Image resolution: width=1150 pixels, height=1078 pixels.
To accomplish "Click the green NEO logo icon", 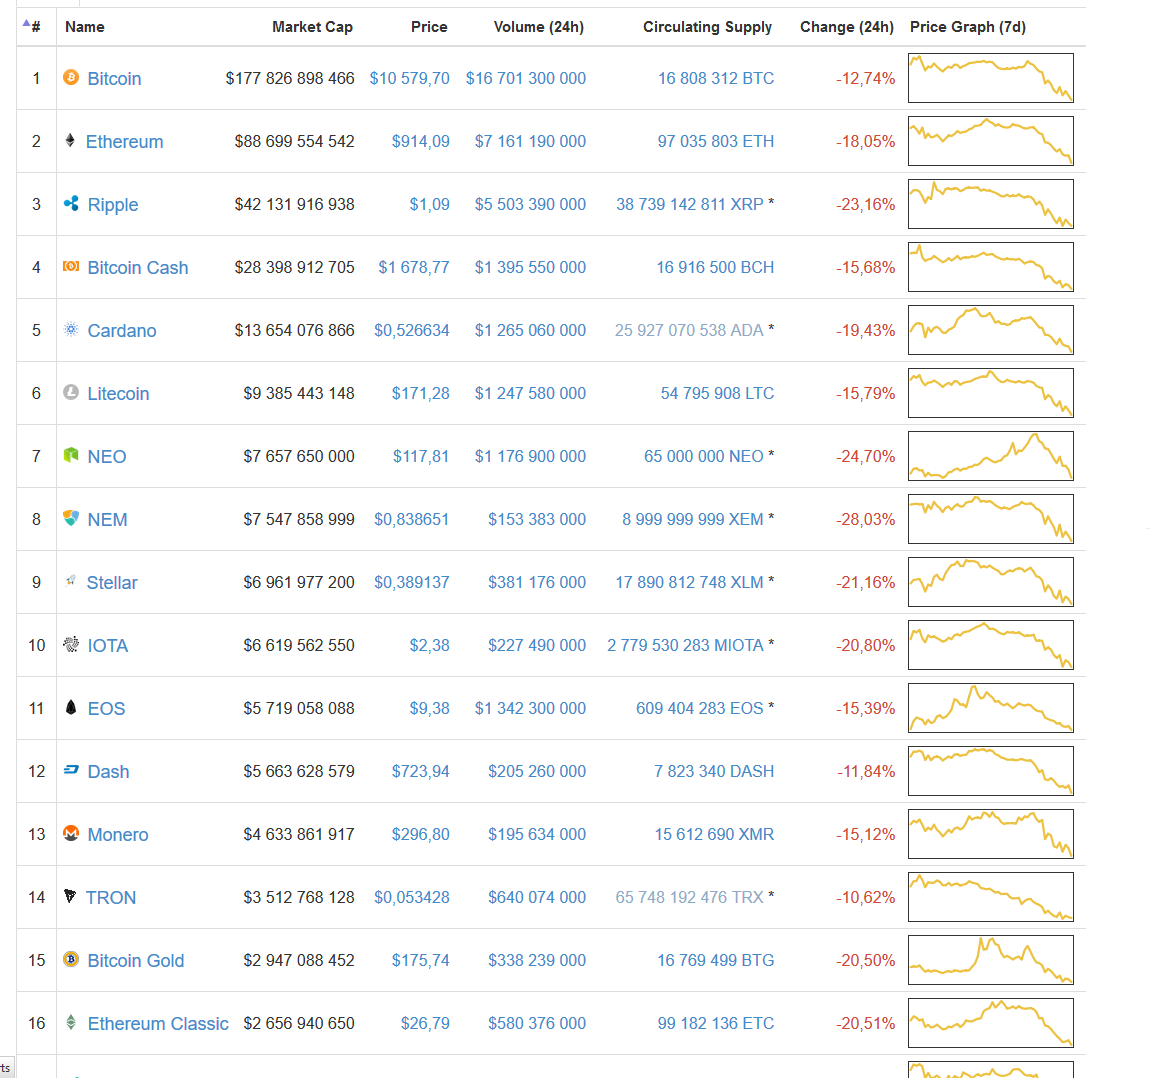I will pyautogui.click(x=71, y=455).
